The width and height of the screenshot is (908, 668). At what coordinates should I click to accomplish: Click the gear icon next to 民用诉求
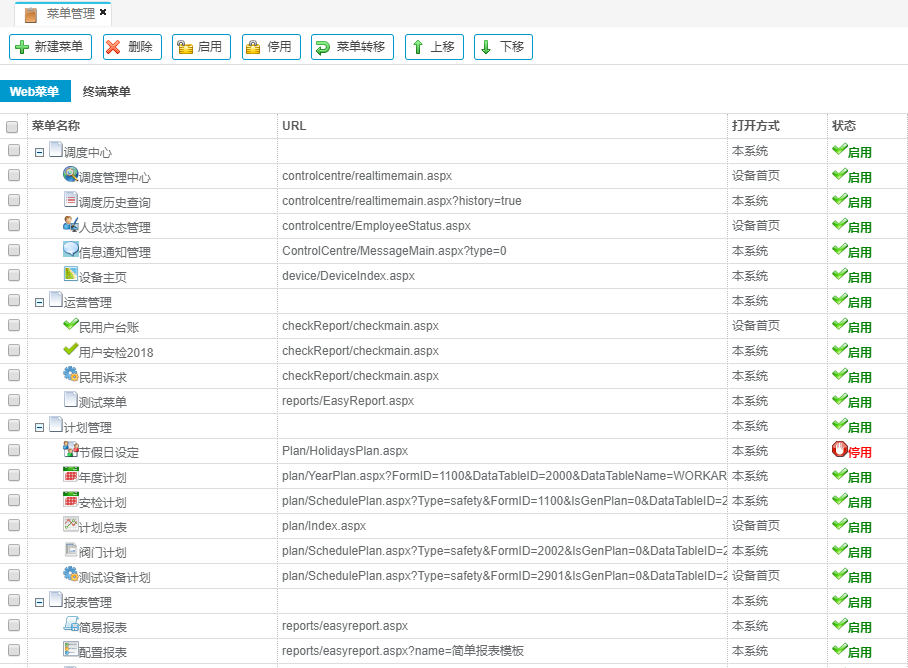70,374
